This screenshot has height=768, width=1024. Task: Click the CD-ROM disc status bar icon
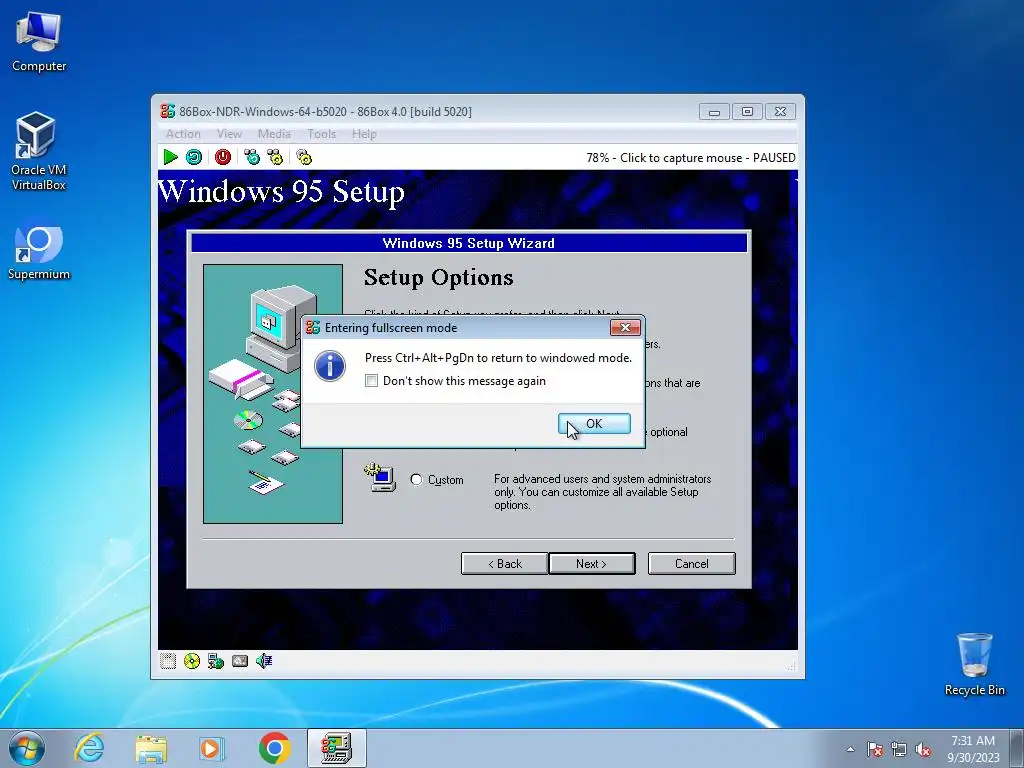pyautogui.click(x=192, y=661)
